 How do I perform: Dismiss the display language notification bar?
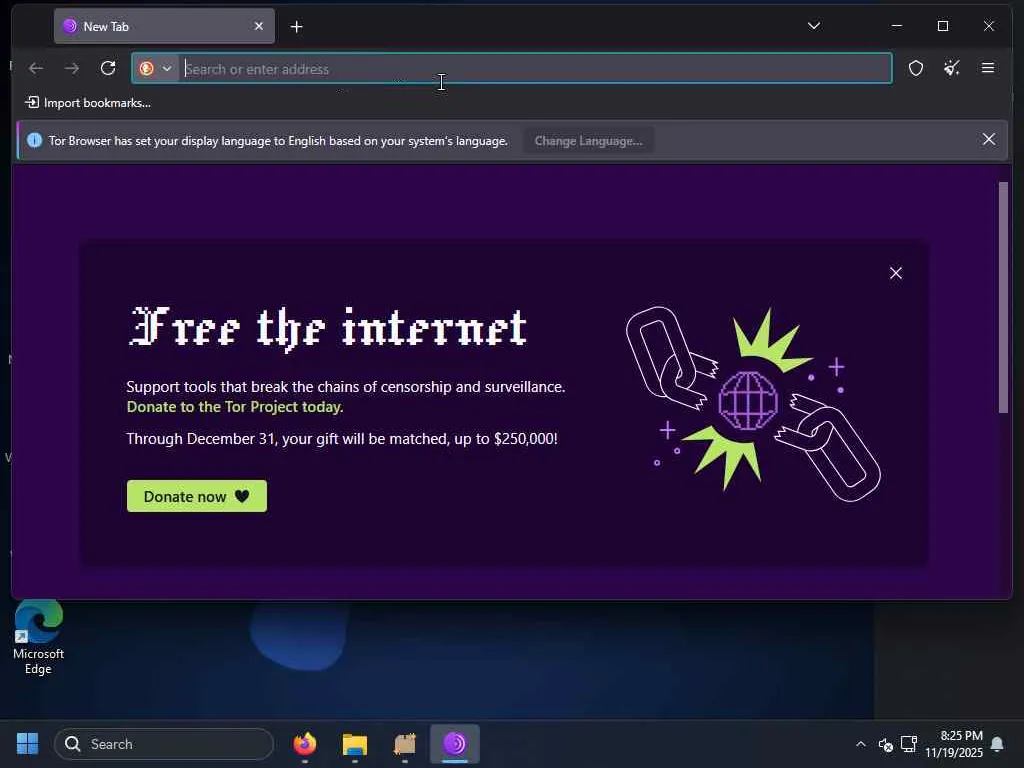click(x=989, y=140)
